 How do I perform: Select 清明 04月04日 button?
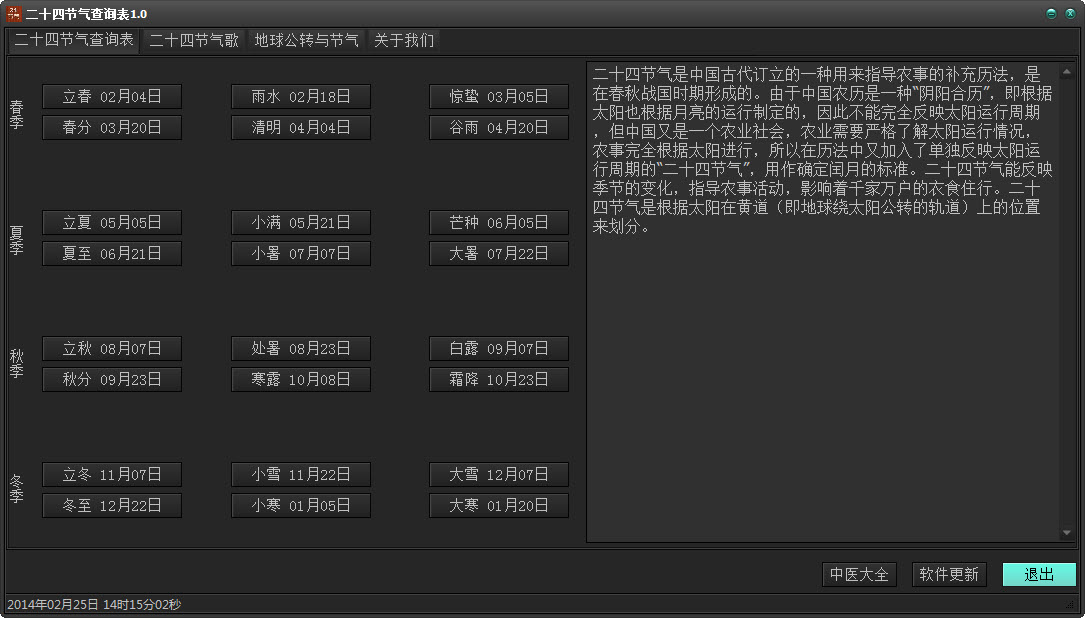tap(301, 127)
